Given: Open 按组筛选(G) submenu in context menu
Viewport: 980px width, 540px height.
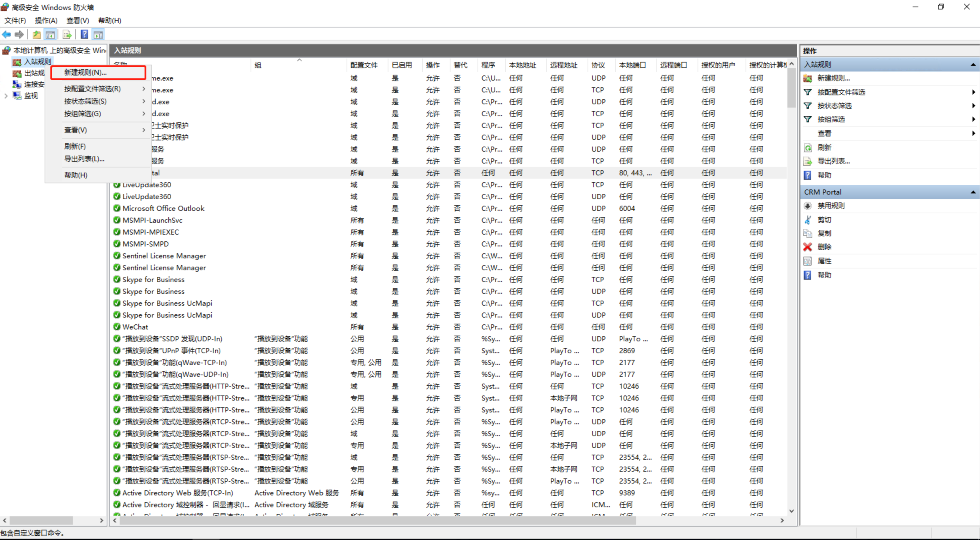Looking at the screenshot, I should point(100,114).
